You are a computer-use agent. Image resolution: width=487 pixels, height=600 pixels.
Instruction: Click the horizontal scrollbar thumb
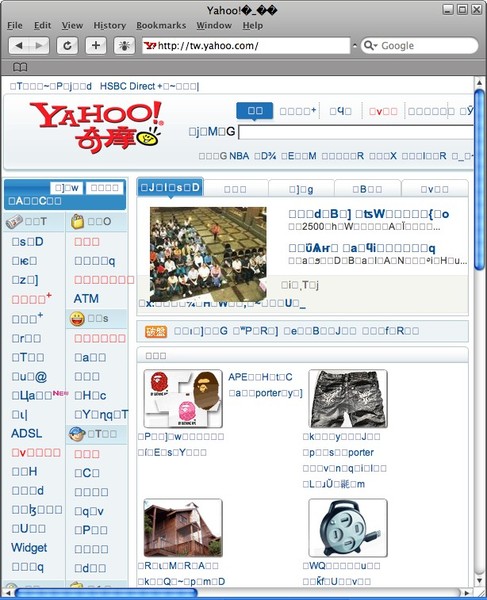106,593
